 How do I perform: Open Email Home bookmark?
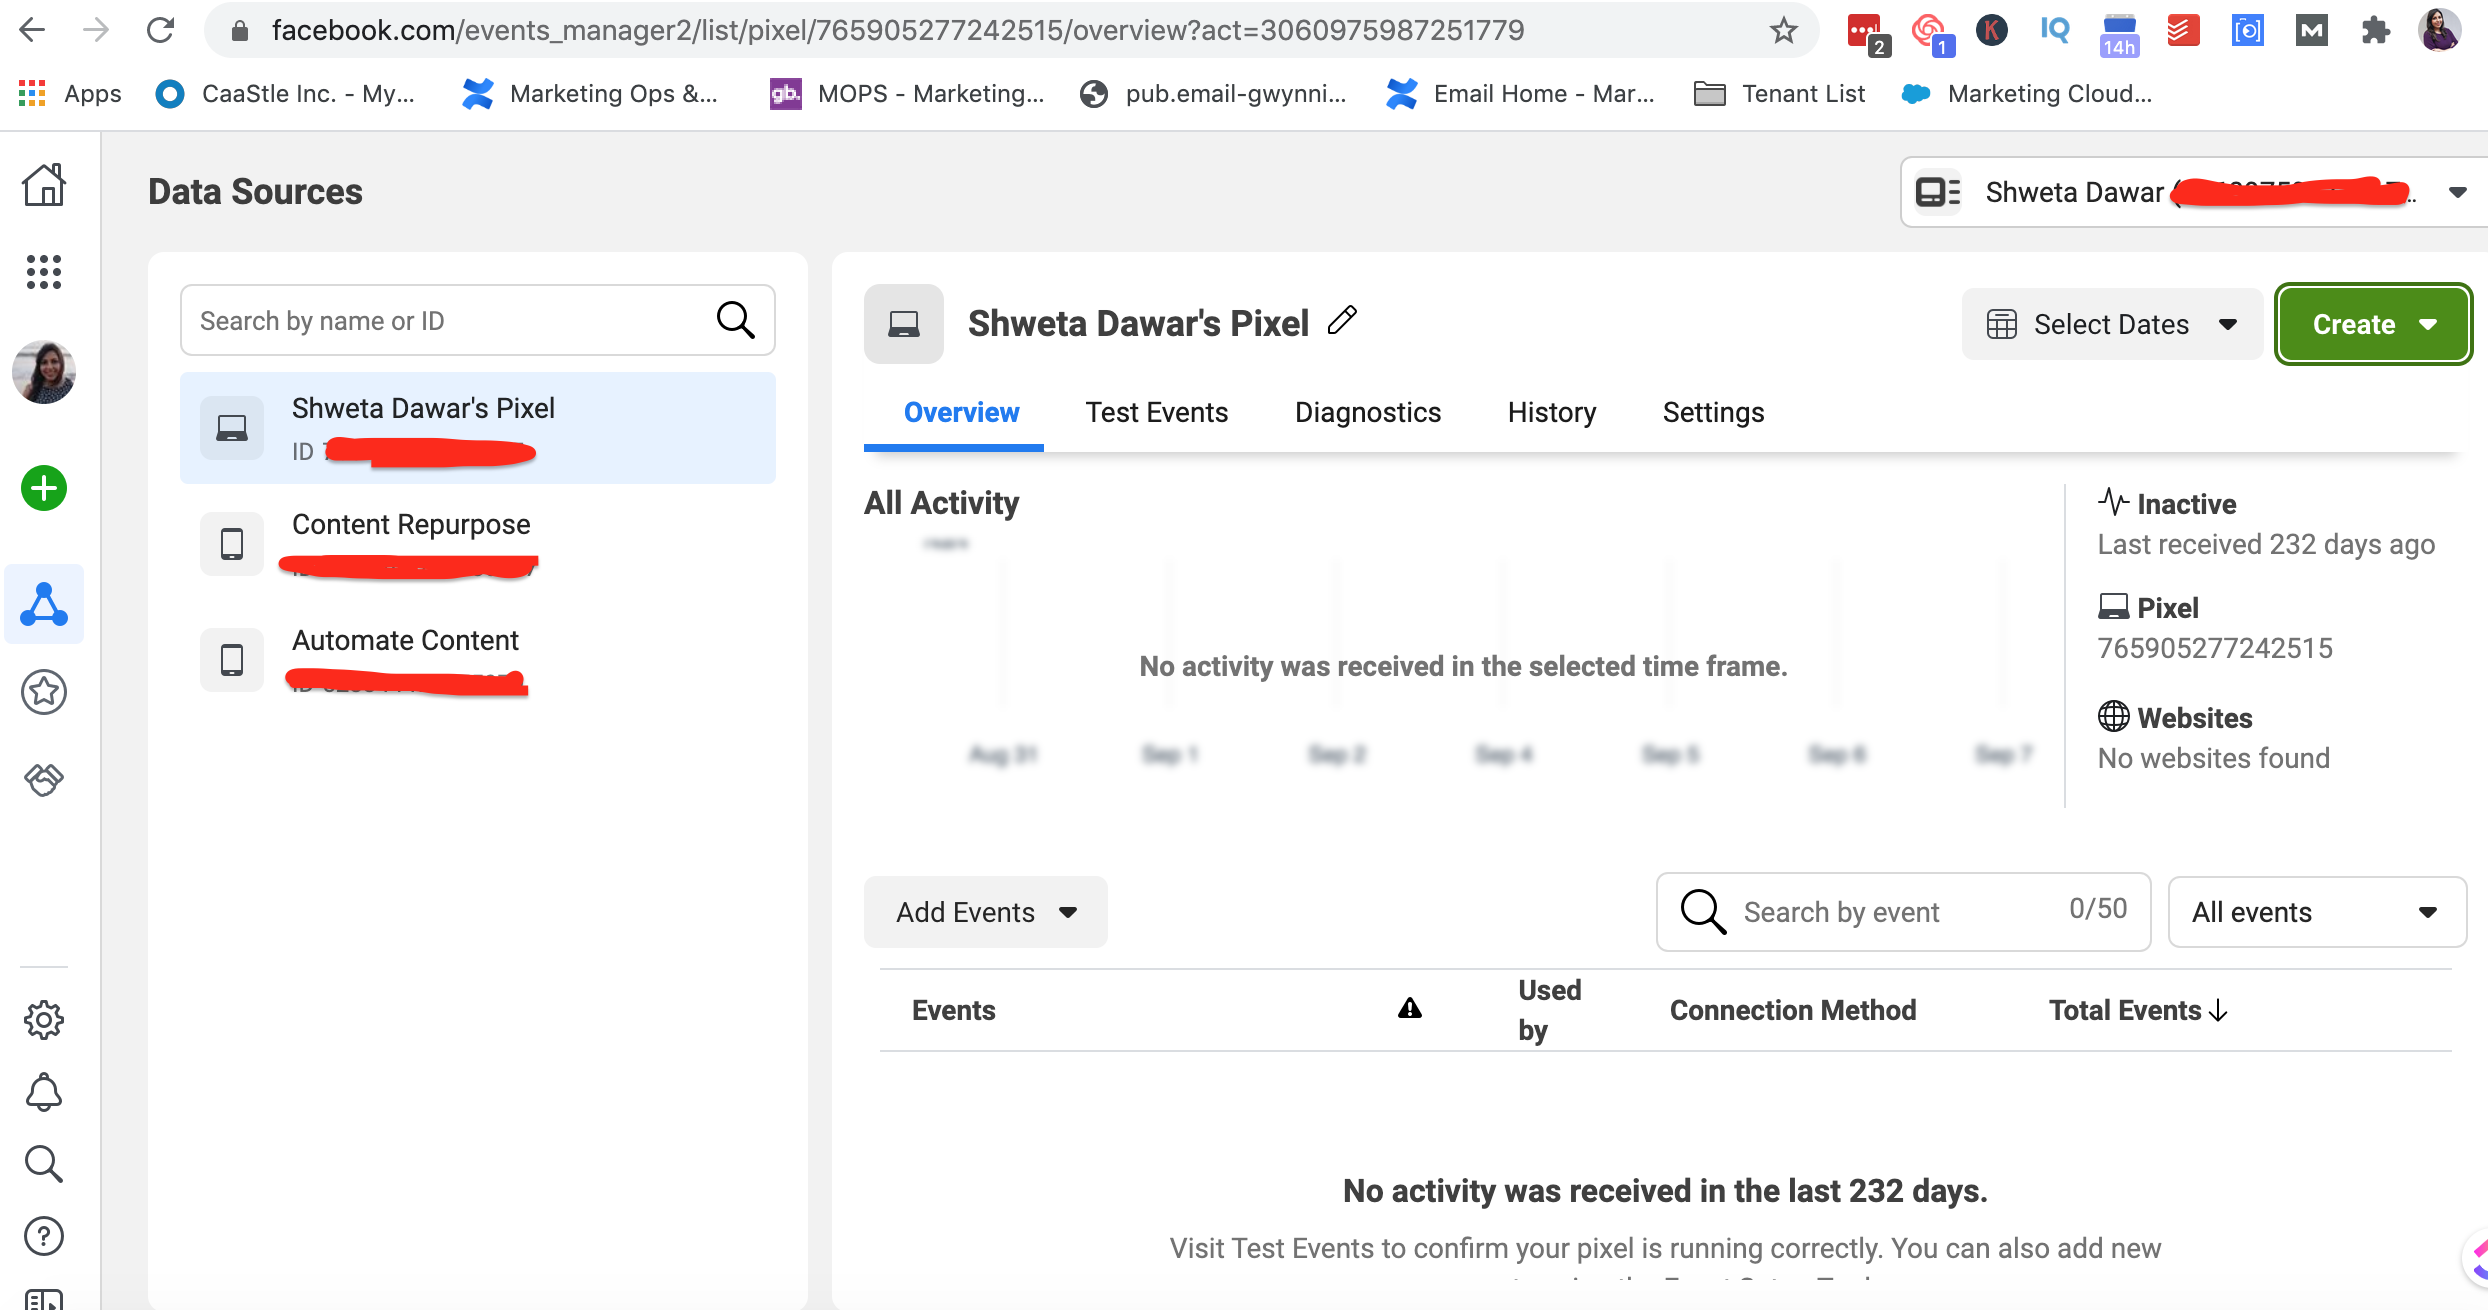(x=1521, y=93)
